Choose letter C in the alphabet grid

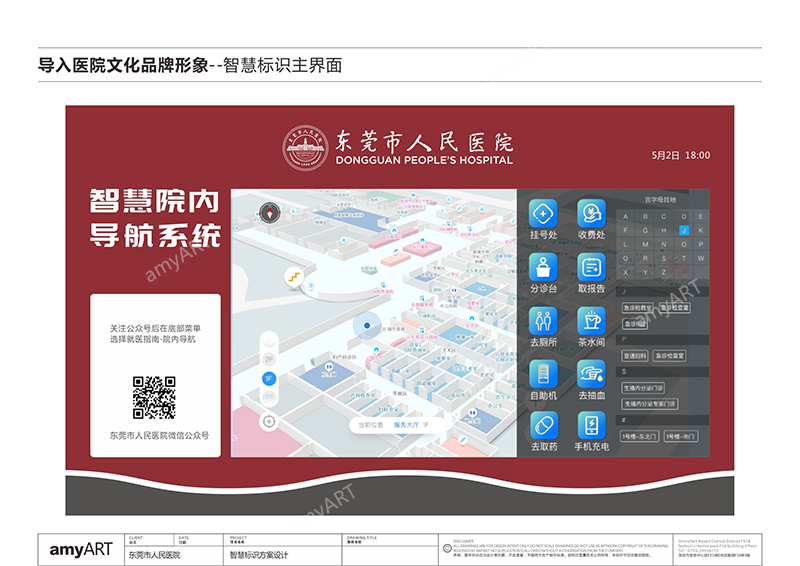pyautogui.click(x=664, y=216)
